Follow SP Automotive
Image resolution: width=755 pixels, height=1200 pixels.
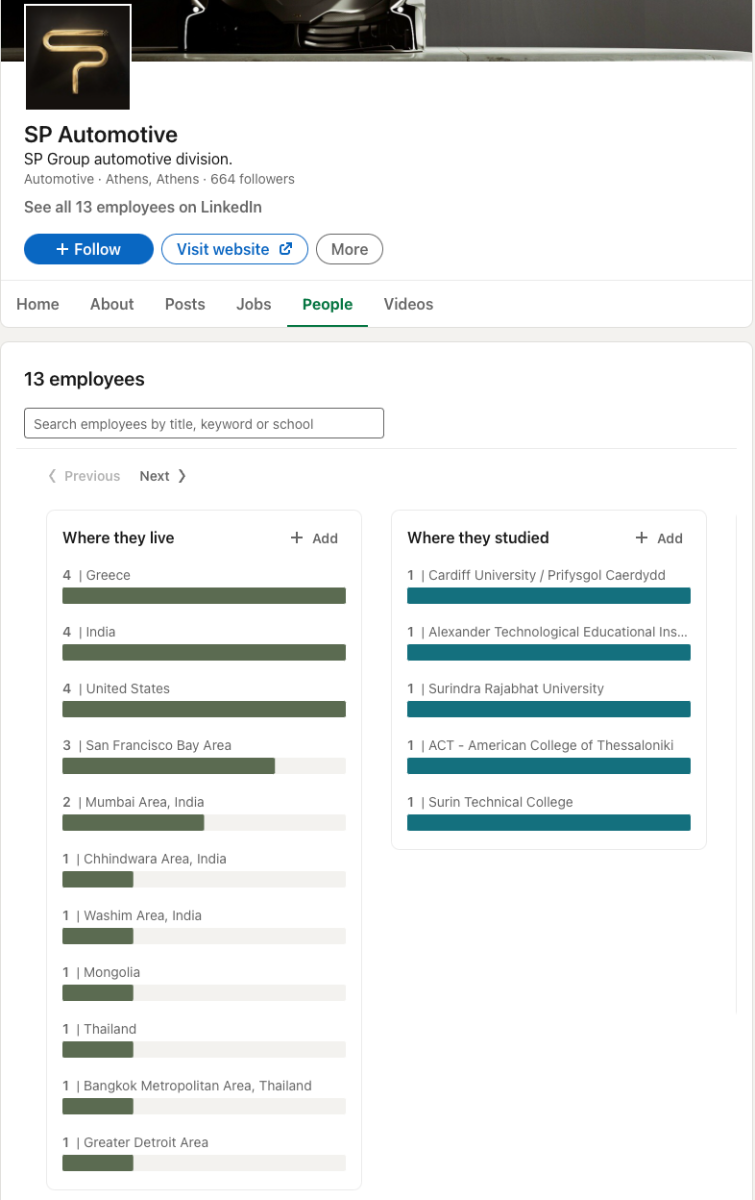coord(89,249)
